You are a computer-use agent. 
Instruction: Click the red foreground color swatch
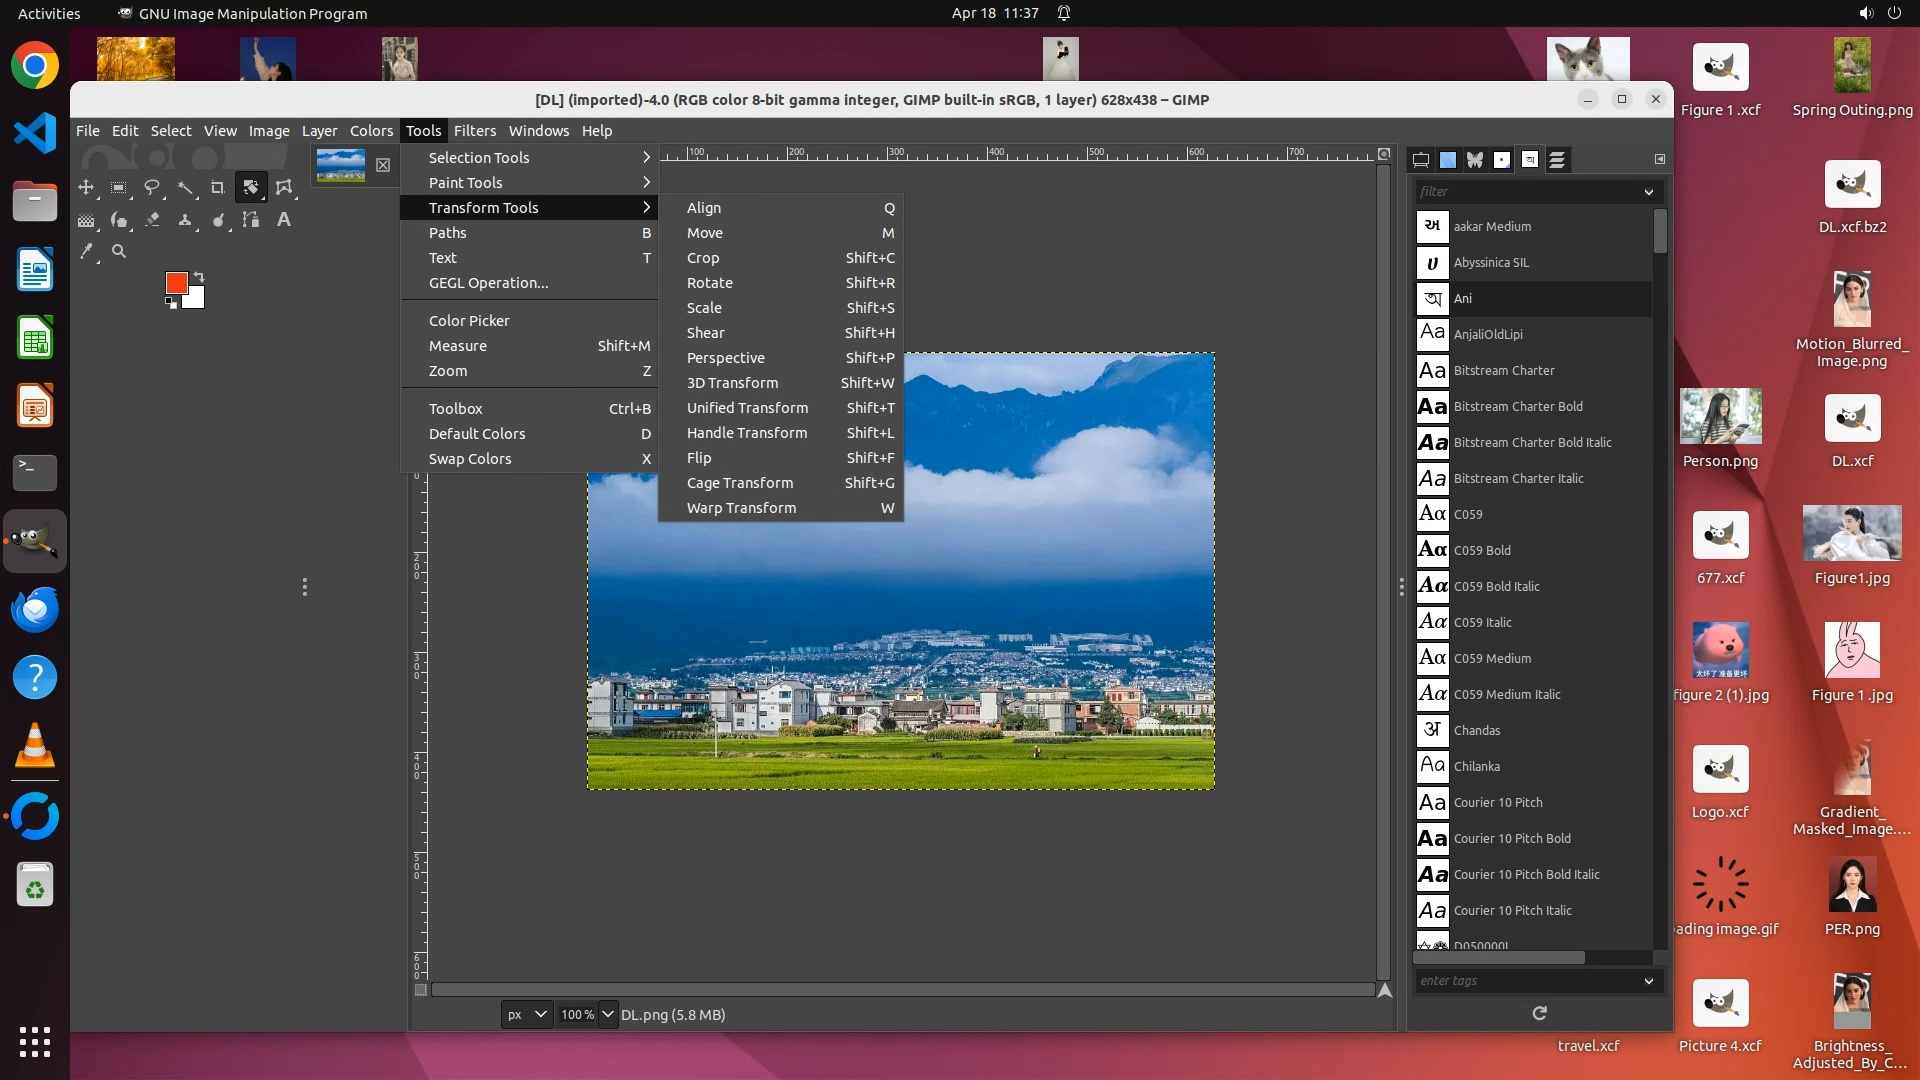click(x=176, y=283)
